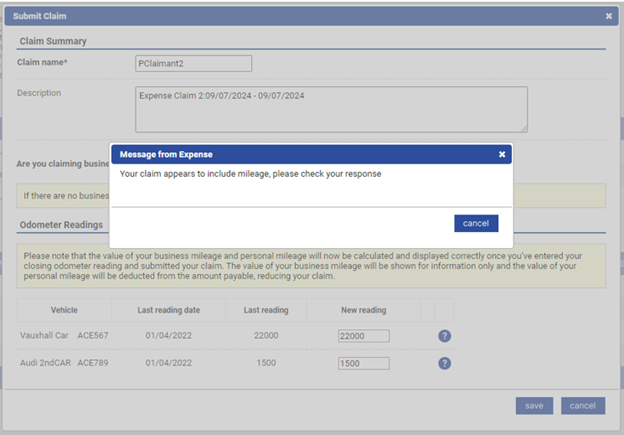Viewport: 624px width, 435px height.
Task: Close the Submit Claim window
Action: (x=608, y=16)
